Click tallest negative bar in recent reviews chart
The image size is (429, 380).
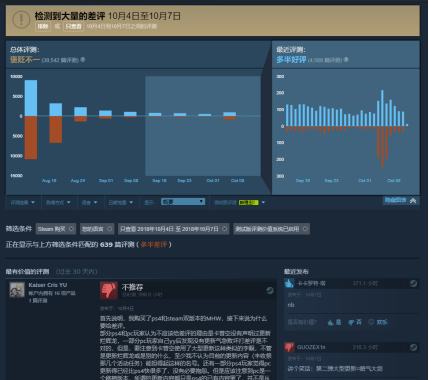coord(382,146)
